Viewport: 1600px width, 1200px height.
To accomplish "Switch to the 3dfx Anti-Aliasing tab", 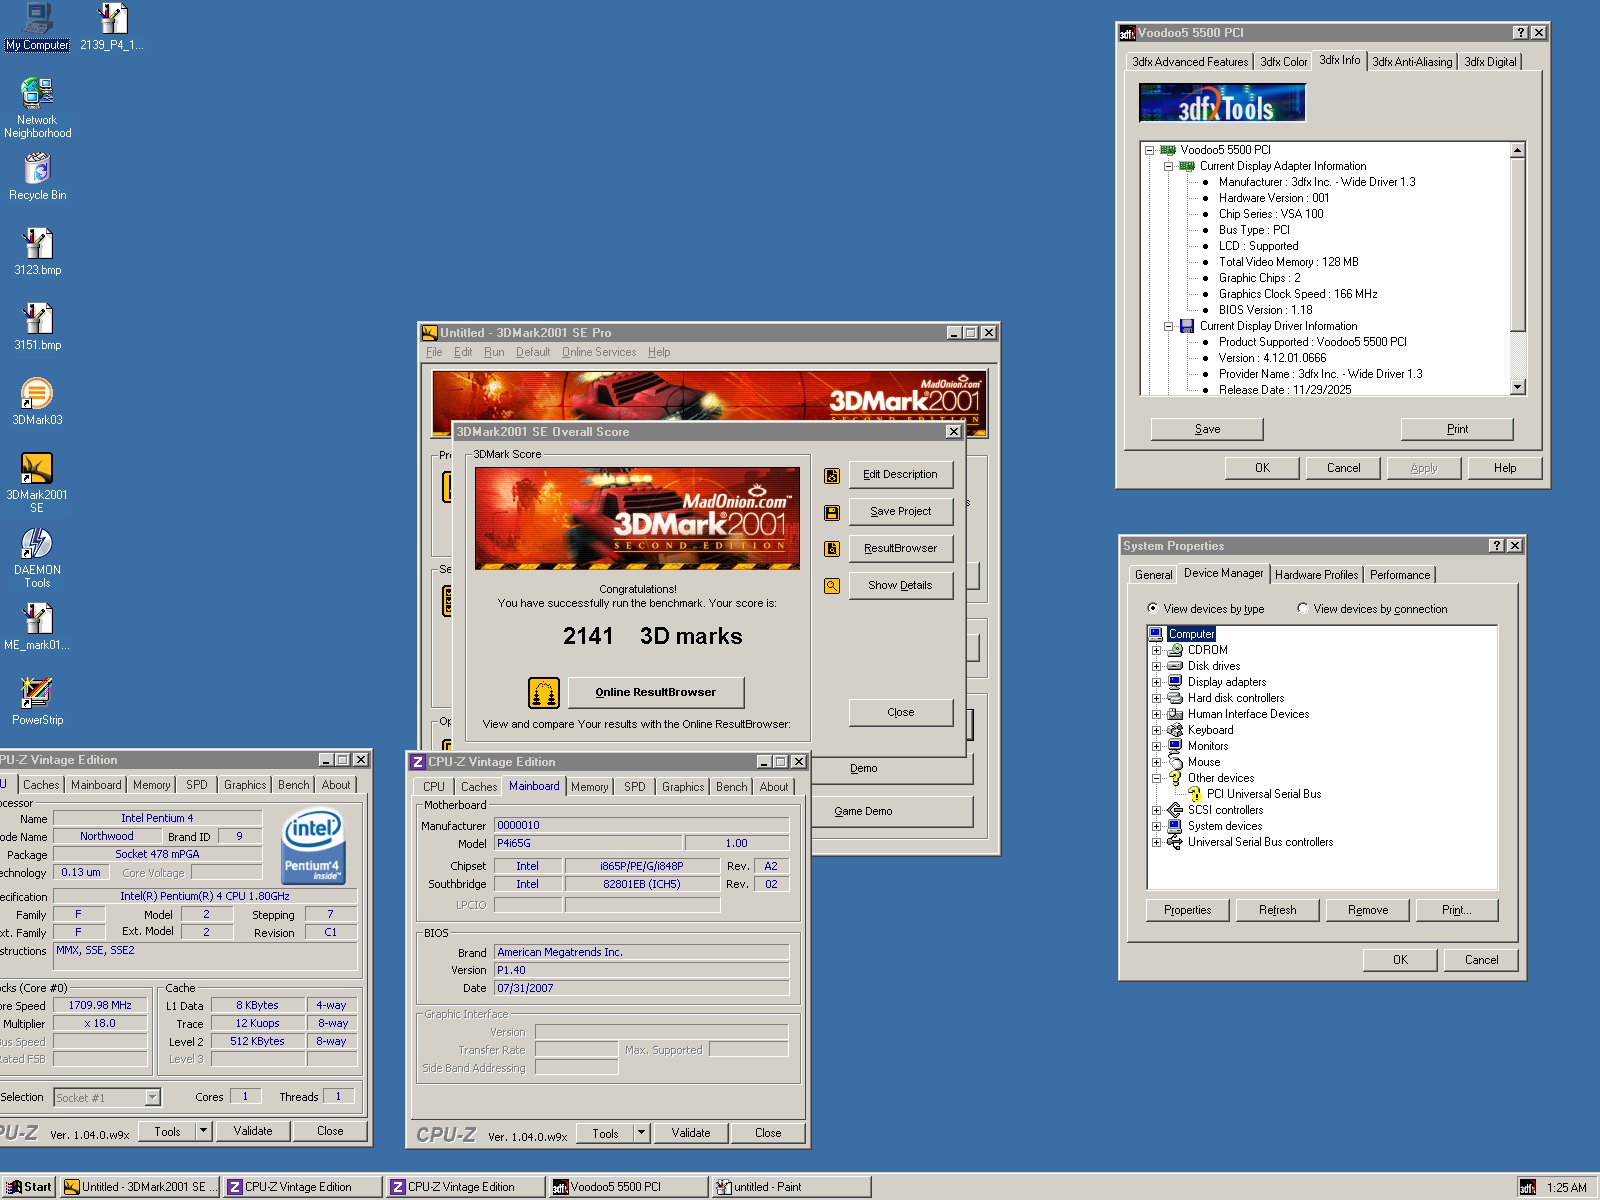I will 1412,62.
